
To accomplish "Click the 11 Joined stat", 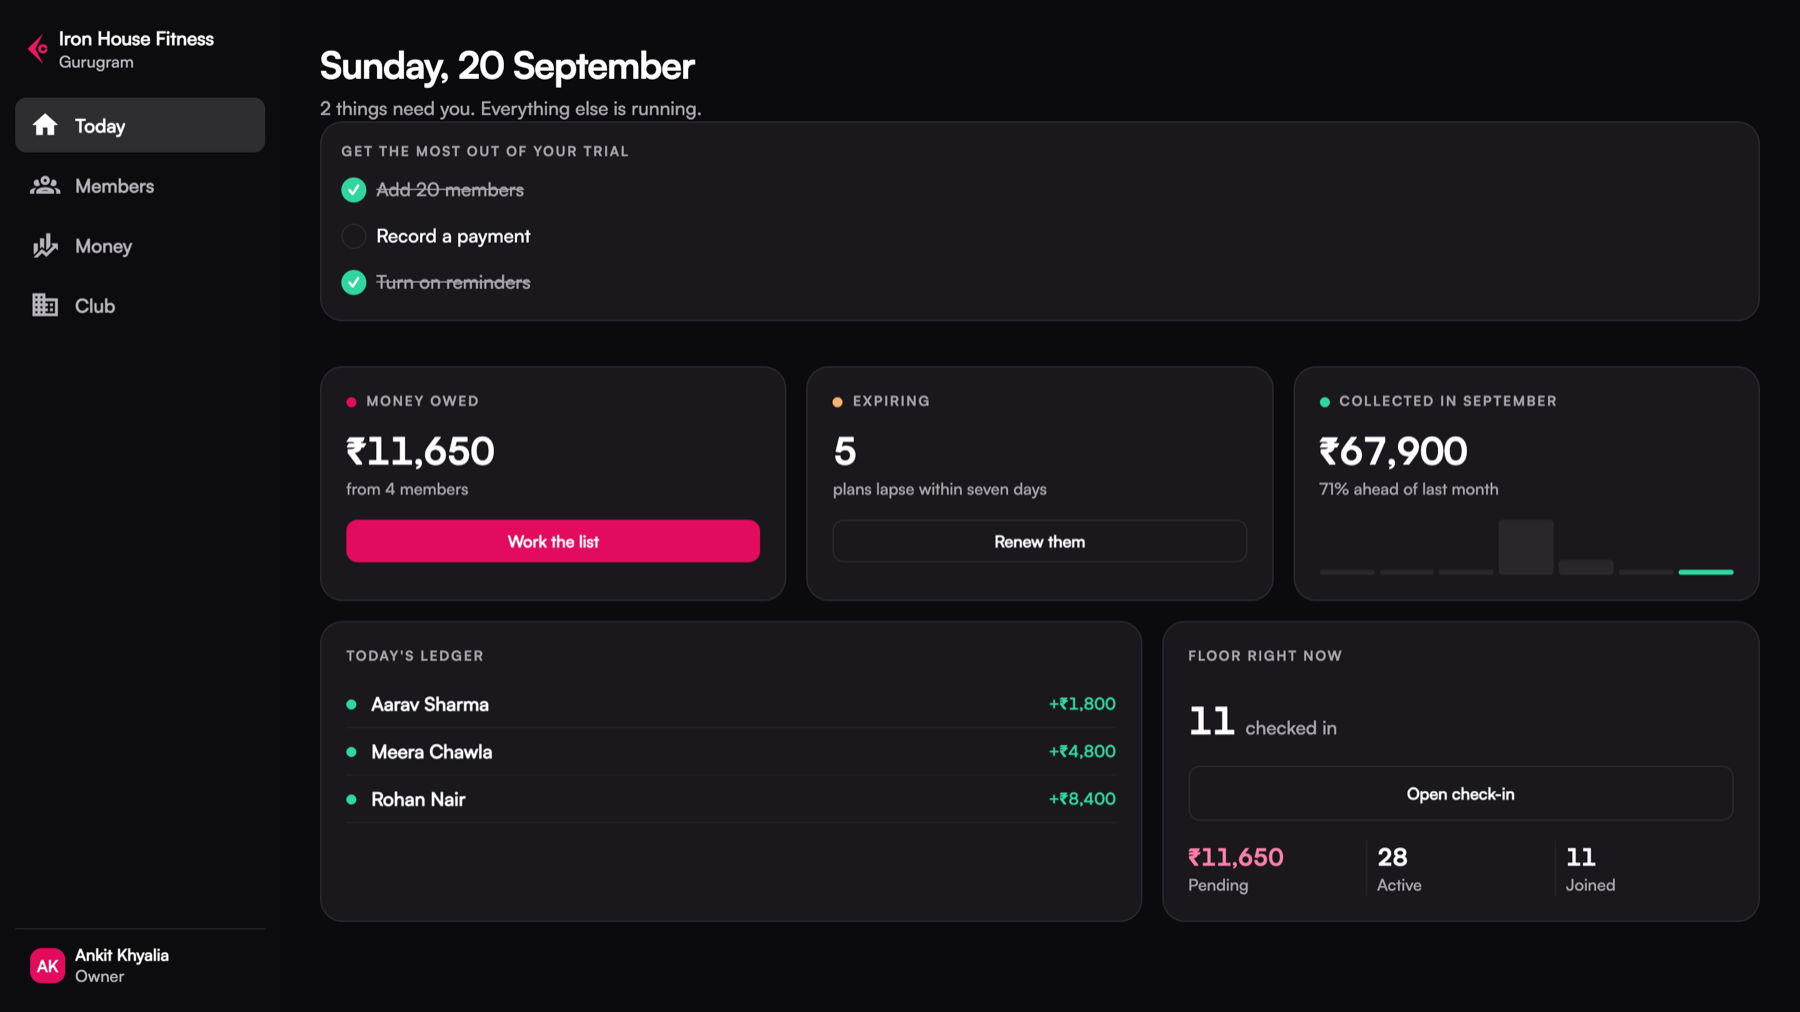I will (x=1590, y=869).
